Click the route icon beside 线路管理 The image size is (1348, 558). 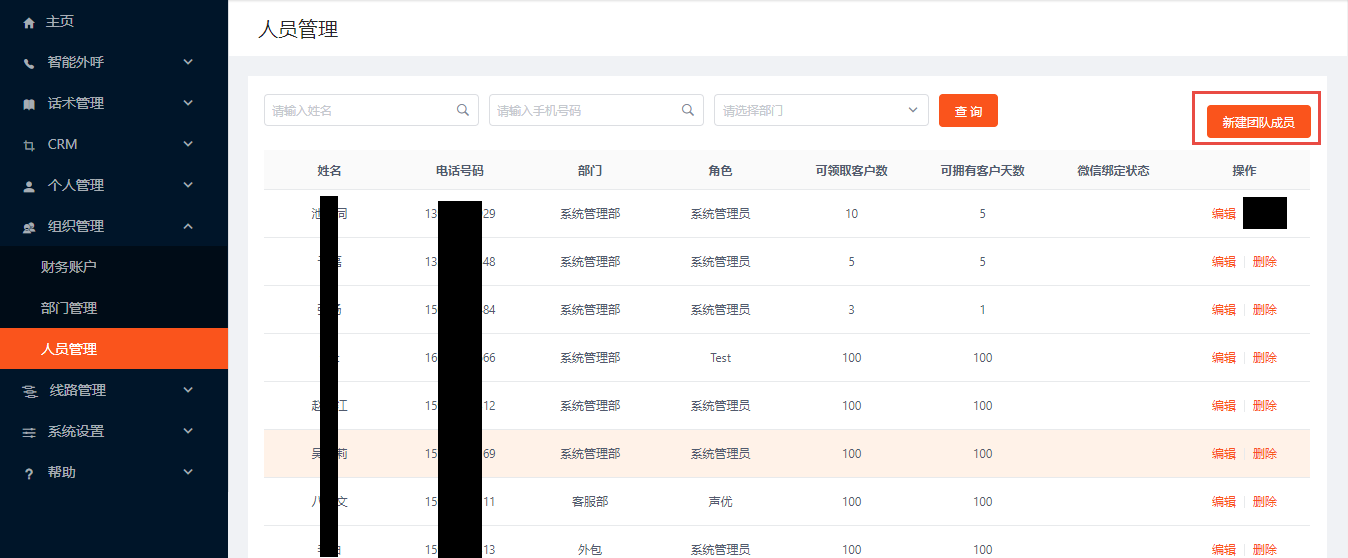pyautogui.click(x=29, y=391)
